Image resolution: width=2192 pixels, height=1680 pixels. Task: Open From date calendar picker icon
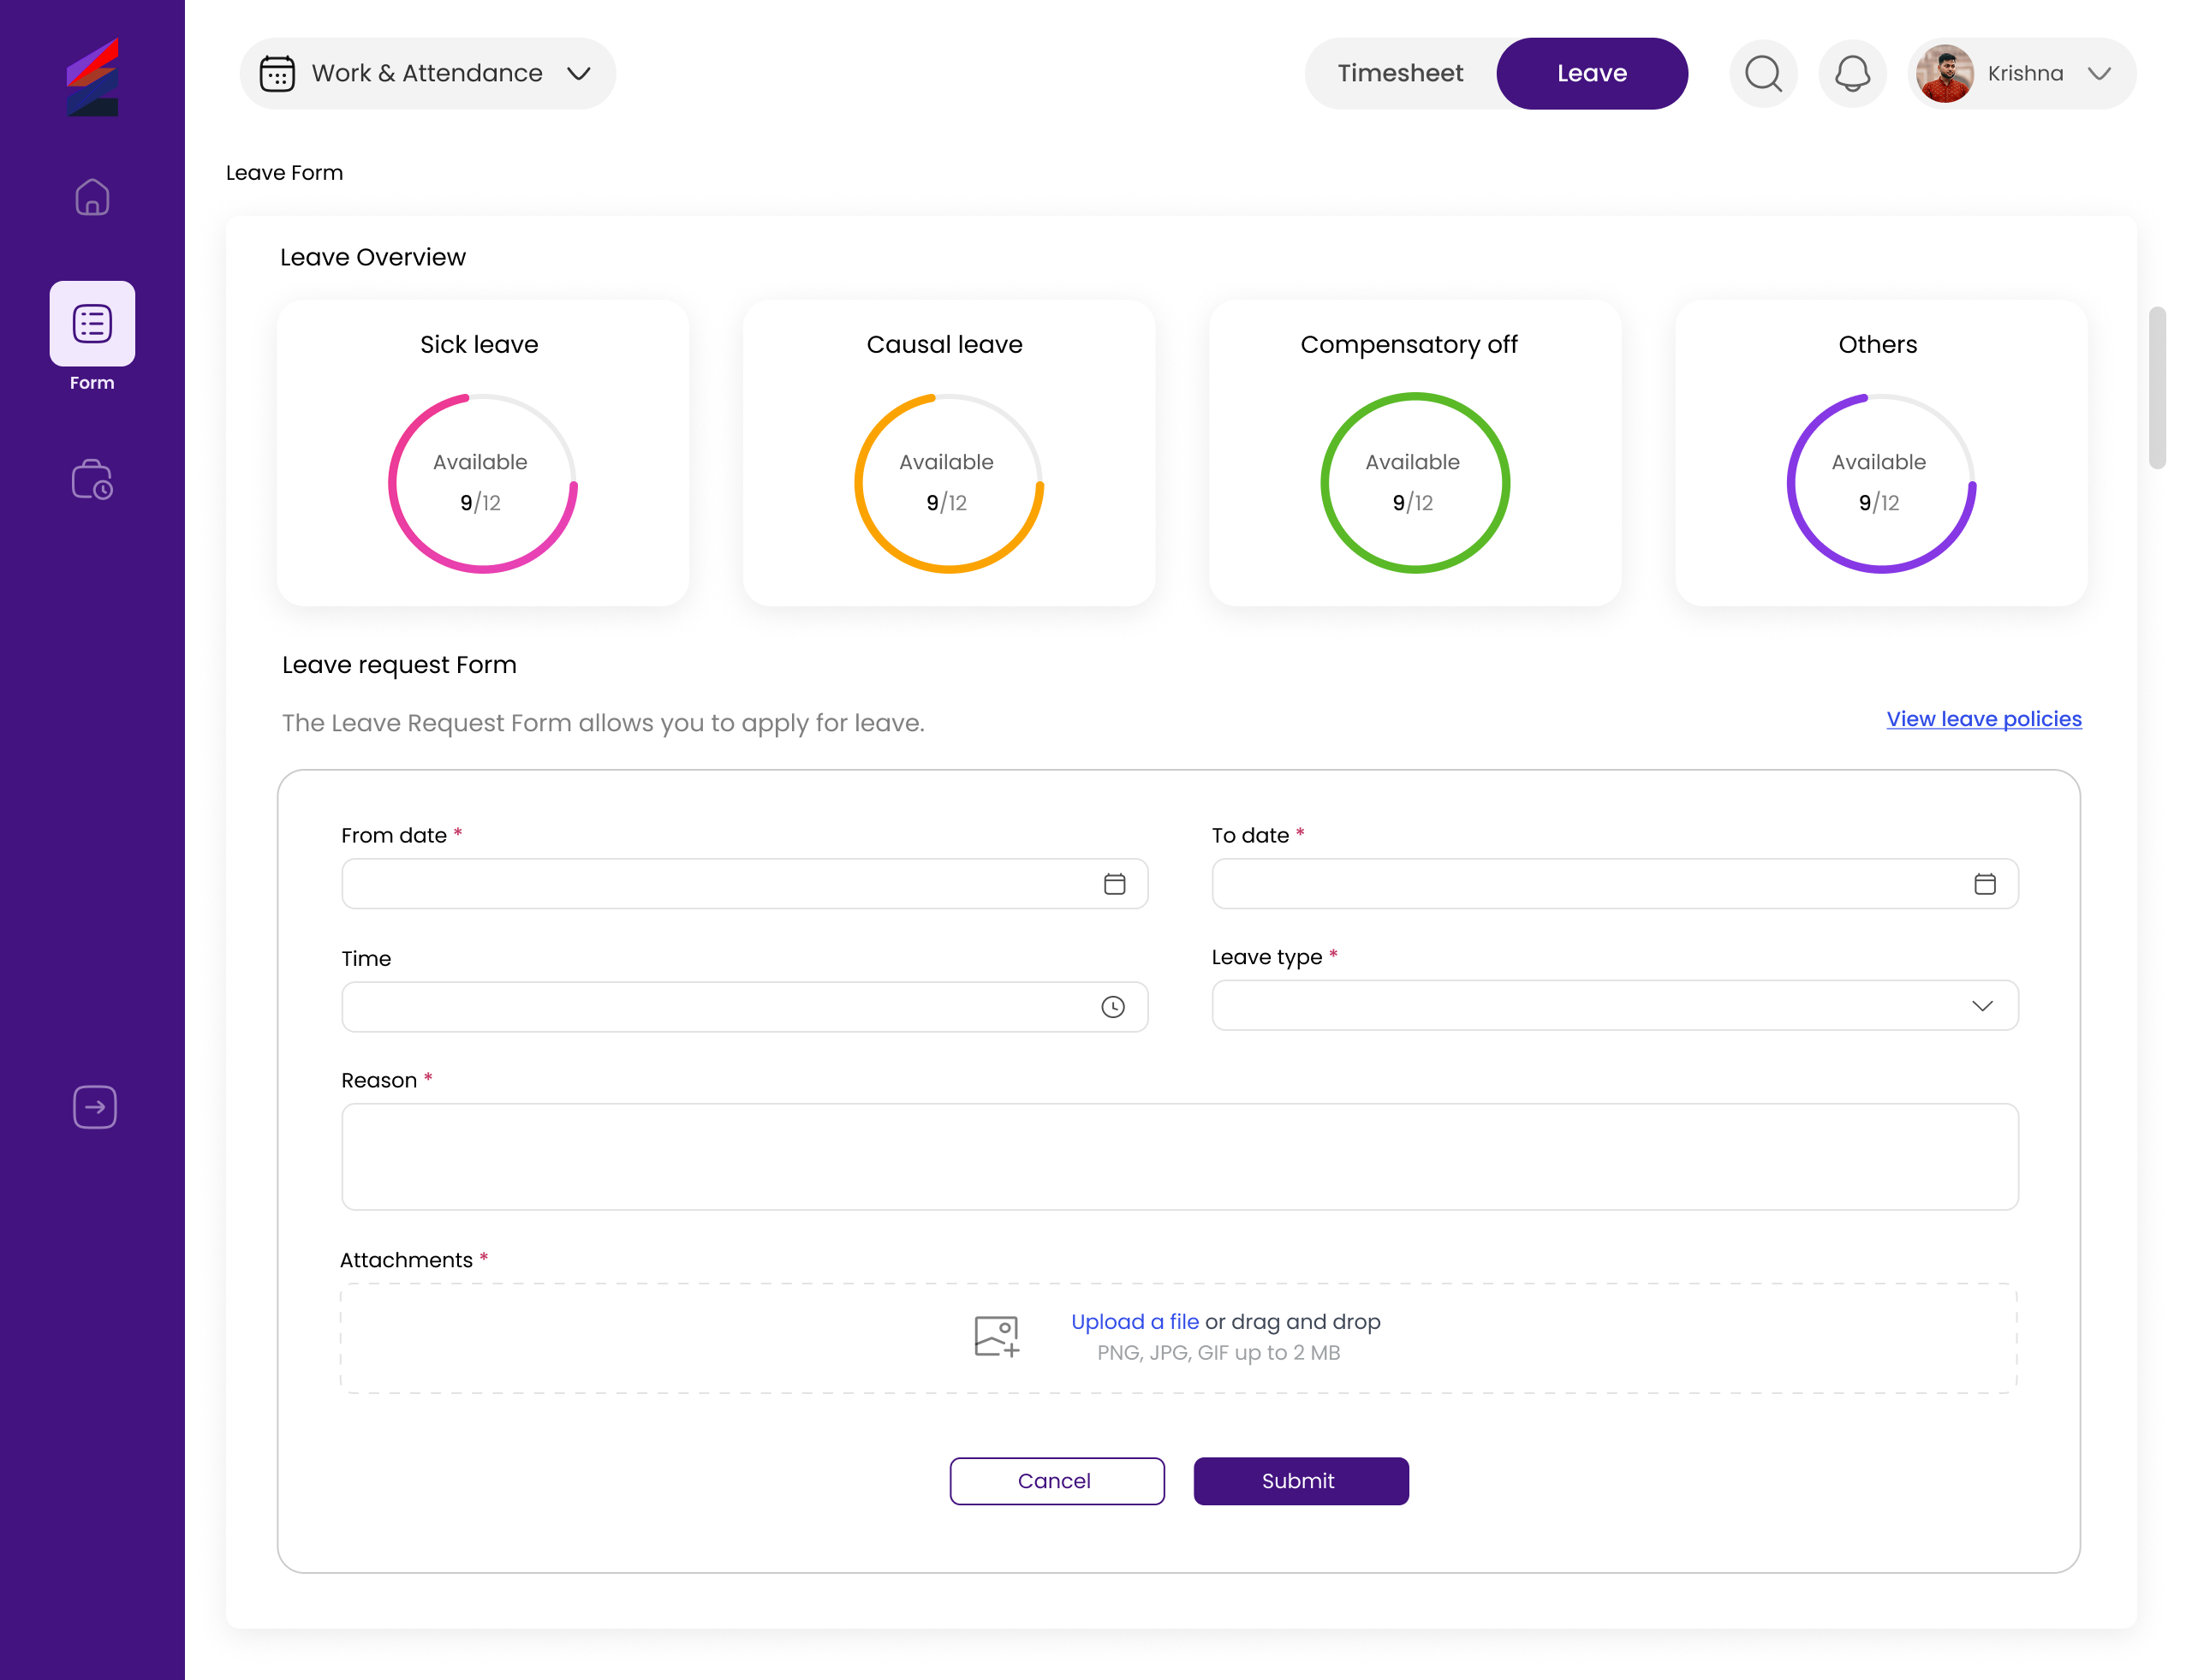coord(1114,884)
